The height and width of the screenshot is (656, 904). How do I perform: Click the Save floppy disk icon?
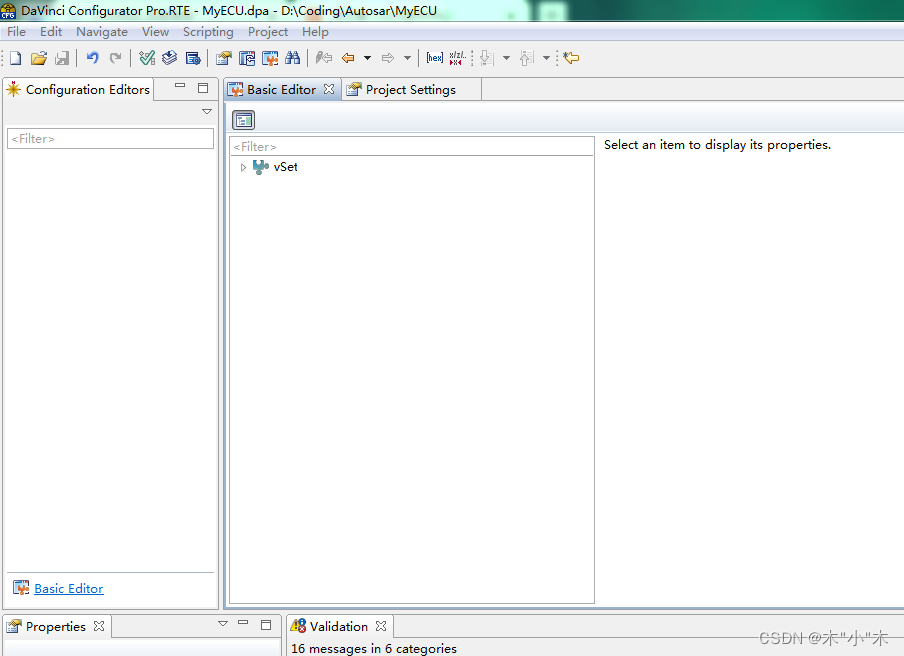click(x=62, y=58)
